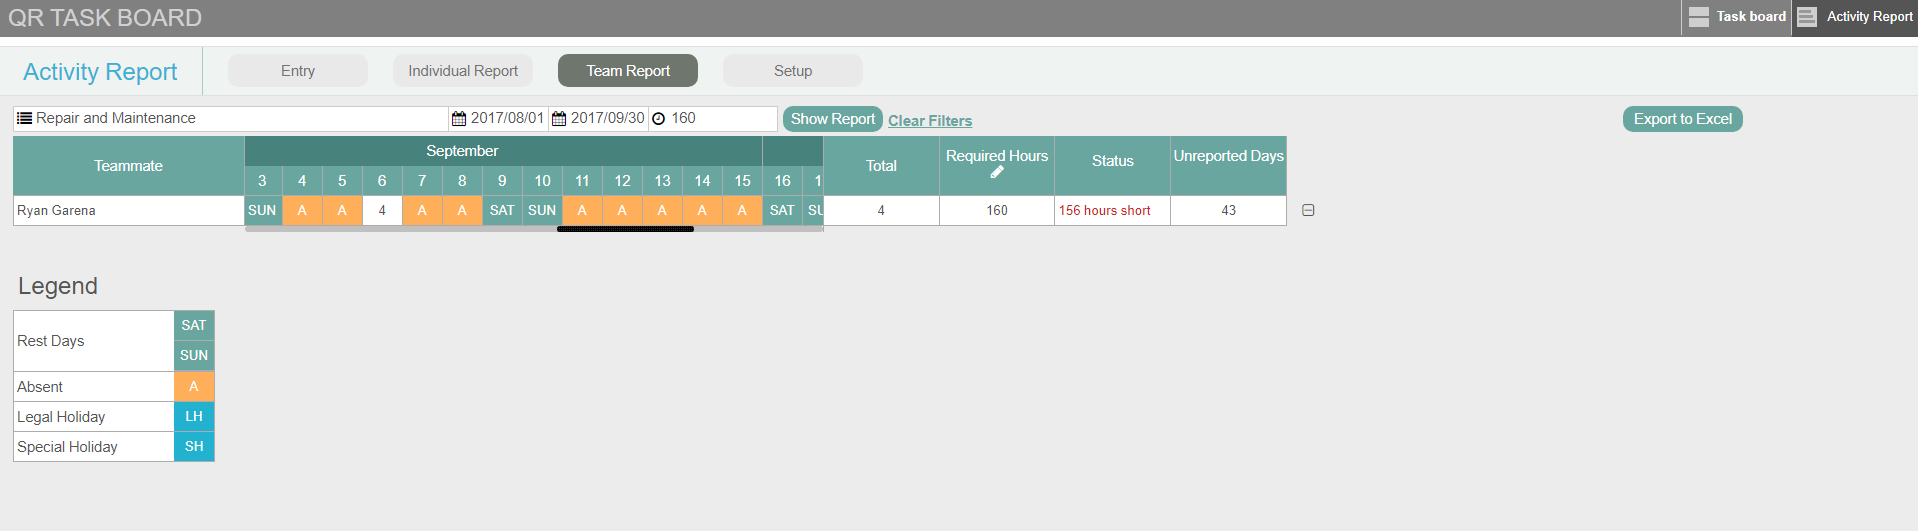Open the 2017/09/30 end date picker
1918x531 pixels.
[x=607, y=118]
